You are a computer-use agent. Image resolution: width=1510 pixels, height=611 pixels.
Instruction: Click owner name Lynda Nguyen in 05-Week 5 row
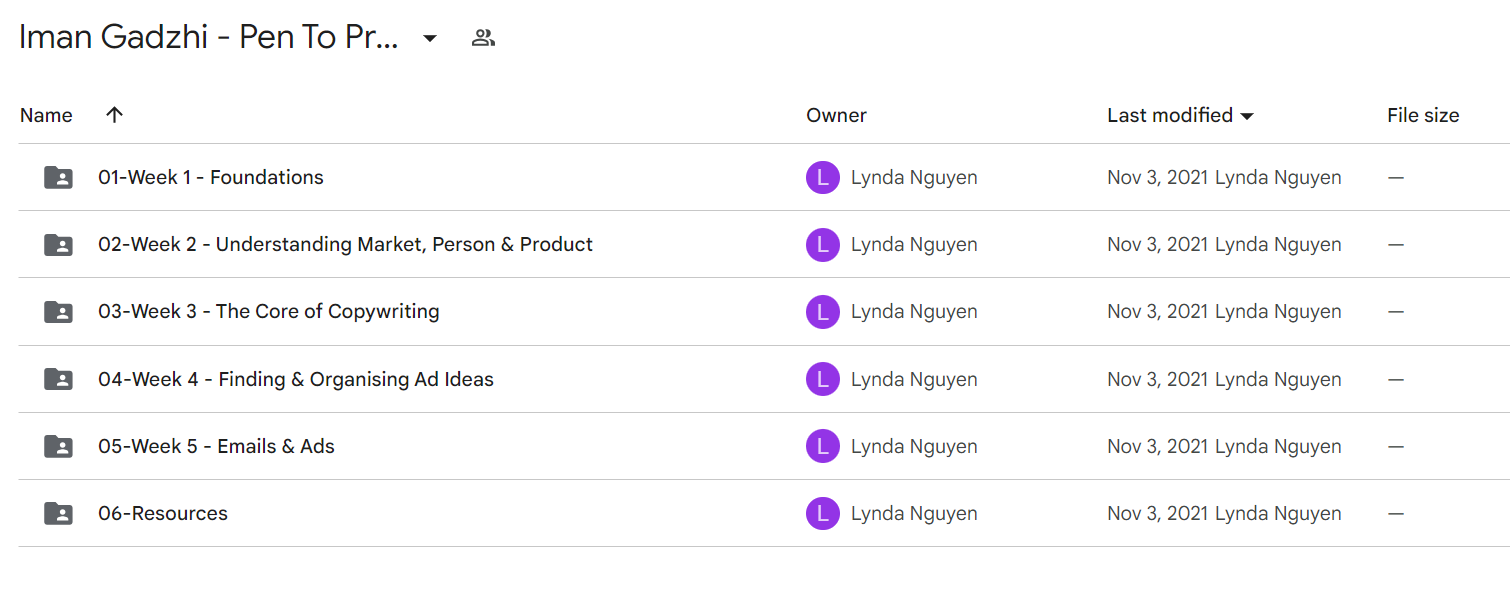(914, 447)
